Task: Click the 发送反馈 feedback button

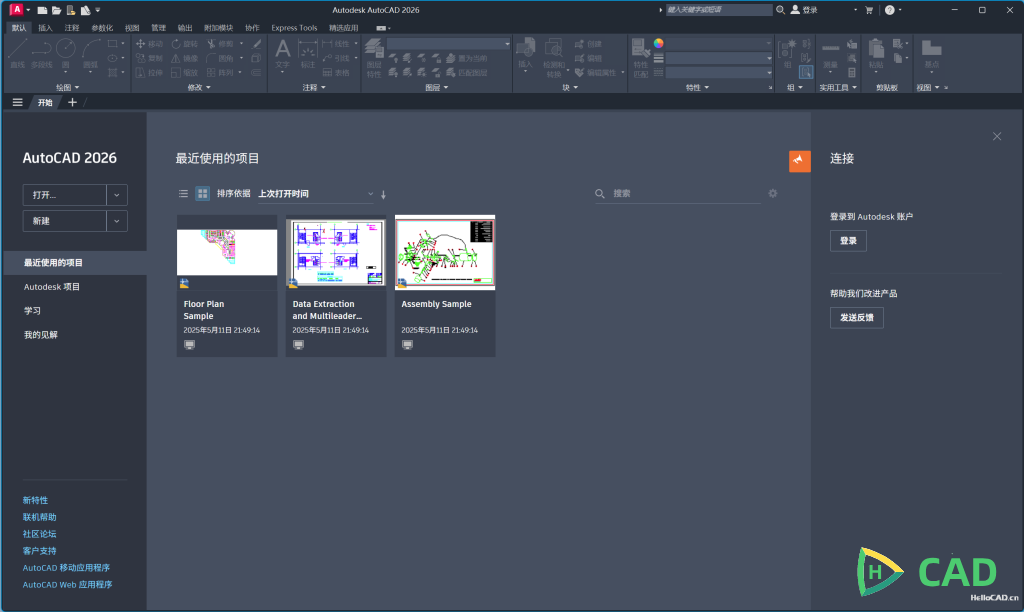Action: click(856, 318)
